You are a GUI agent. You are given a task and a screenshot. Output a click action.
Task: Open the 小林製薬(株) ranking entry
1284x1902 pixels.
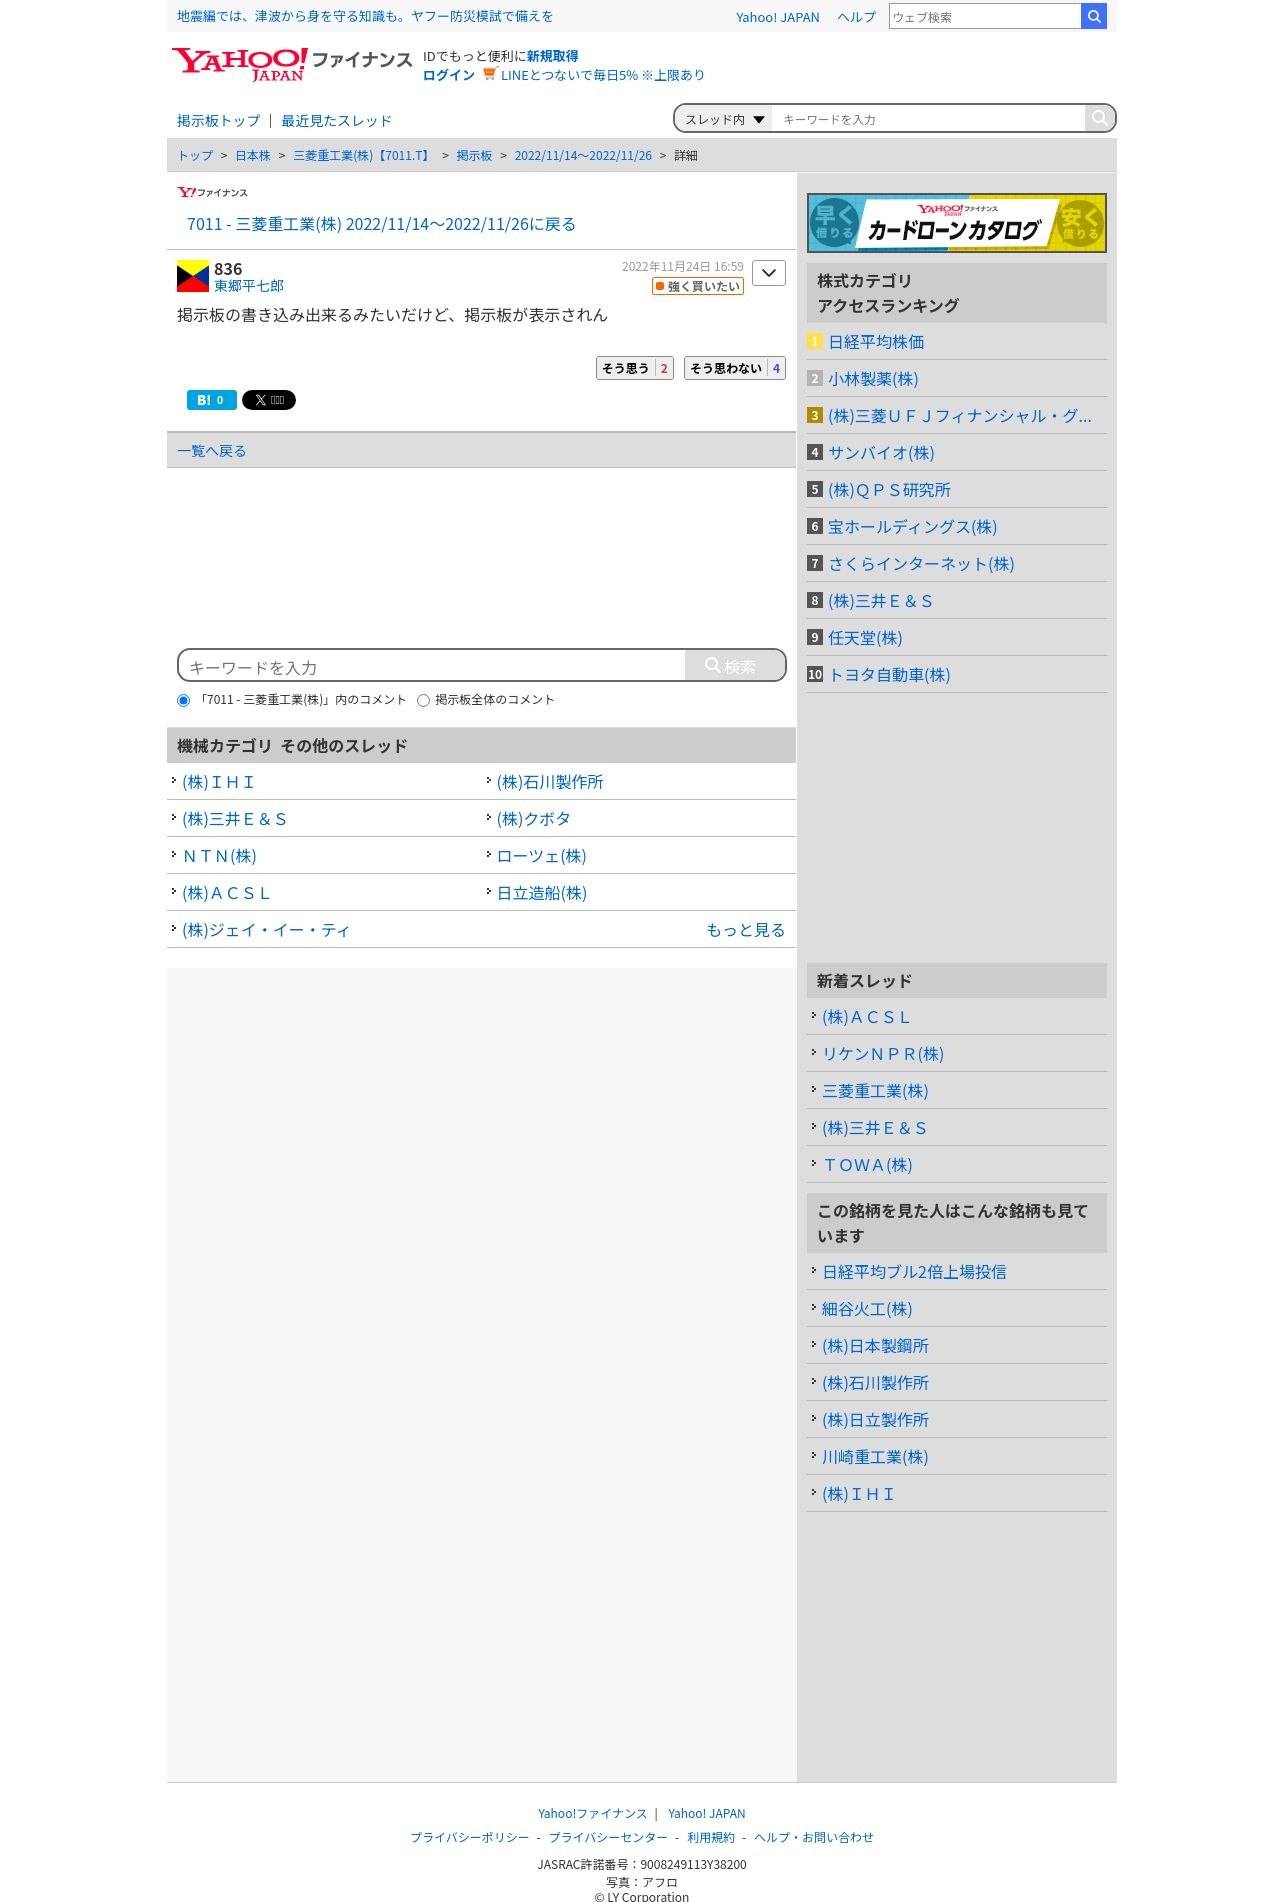click(x=873, y=379)
